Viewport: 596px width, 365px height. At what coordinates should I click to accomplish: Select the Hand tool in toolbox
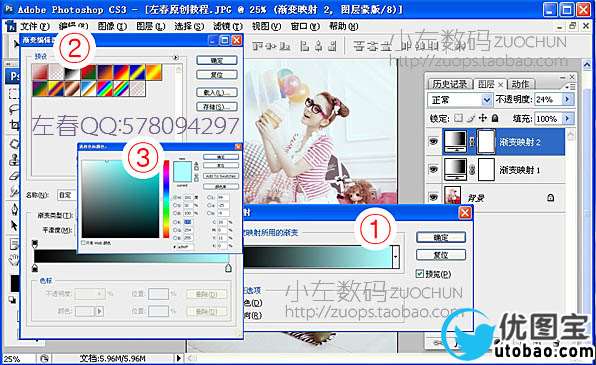tap(14, 260)
